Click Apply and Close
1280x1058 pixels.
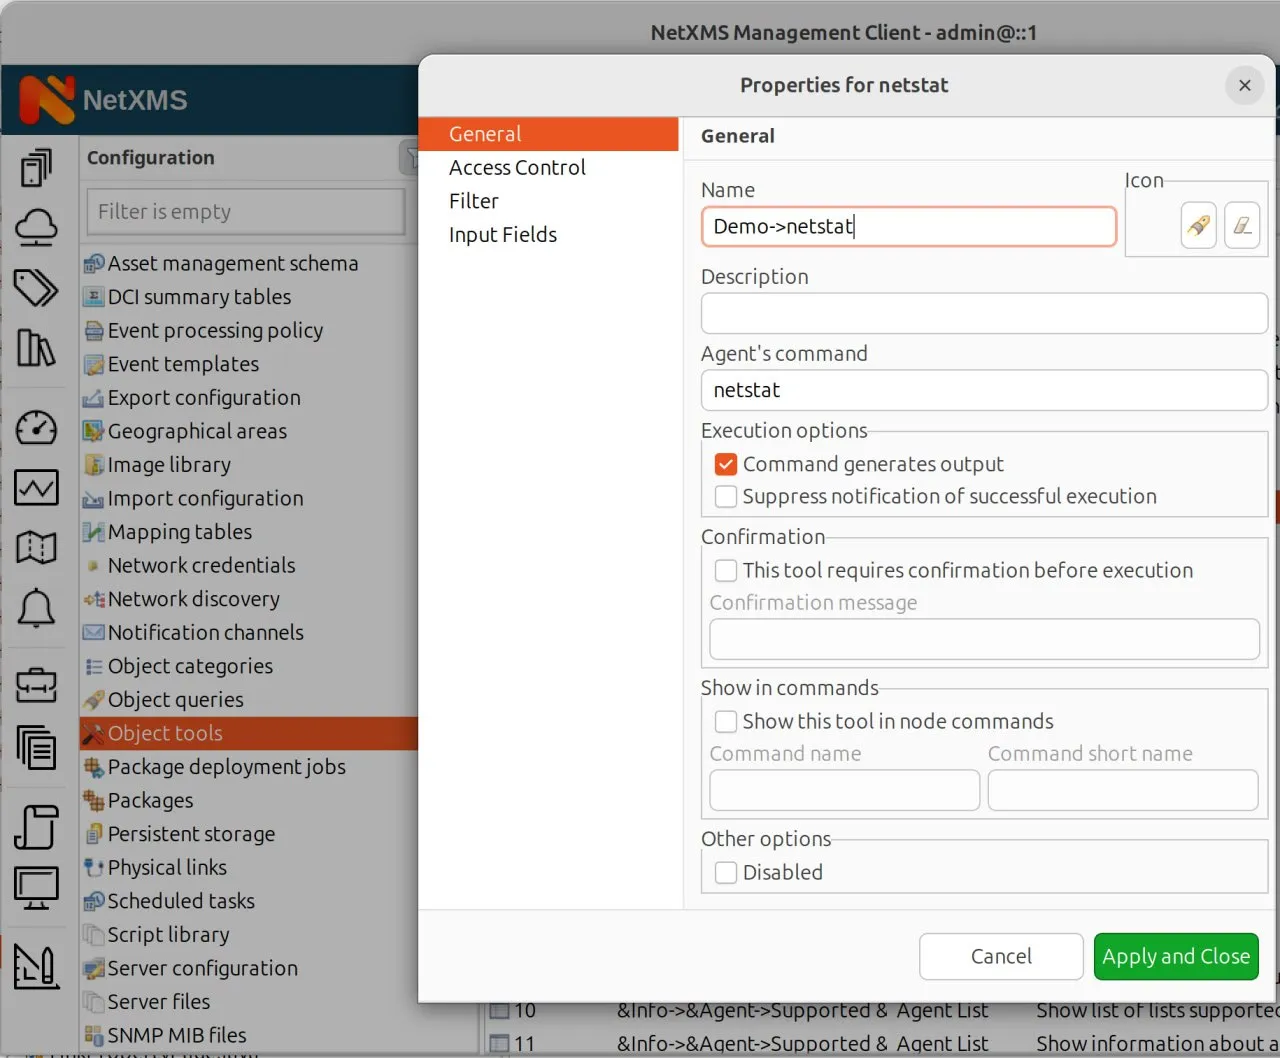(x=1176, y=956)
